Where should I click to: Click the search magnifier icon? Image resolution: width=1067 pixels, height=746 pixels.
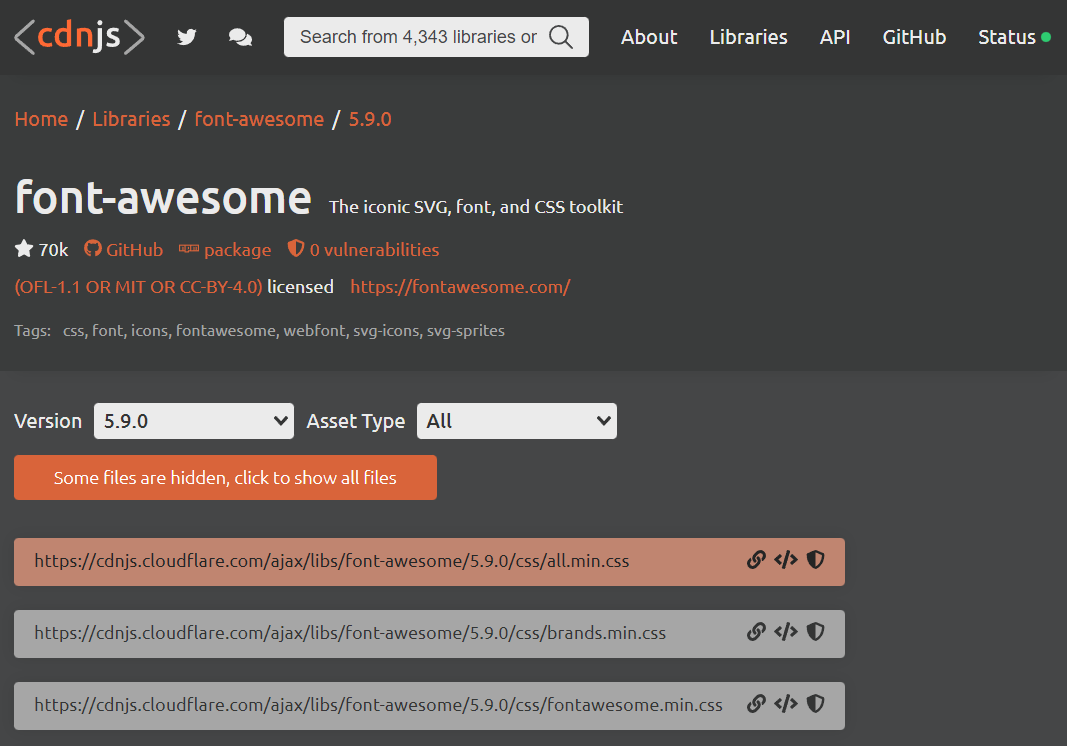point(561,37)
